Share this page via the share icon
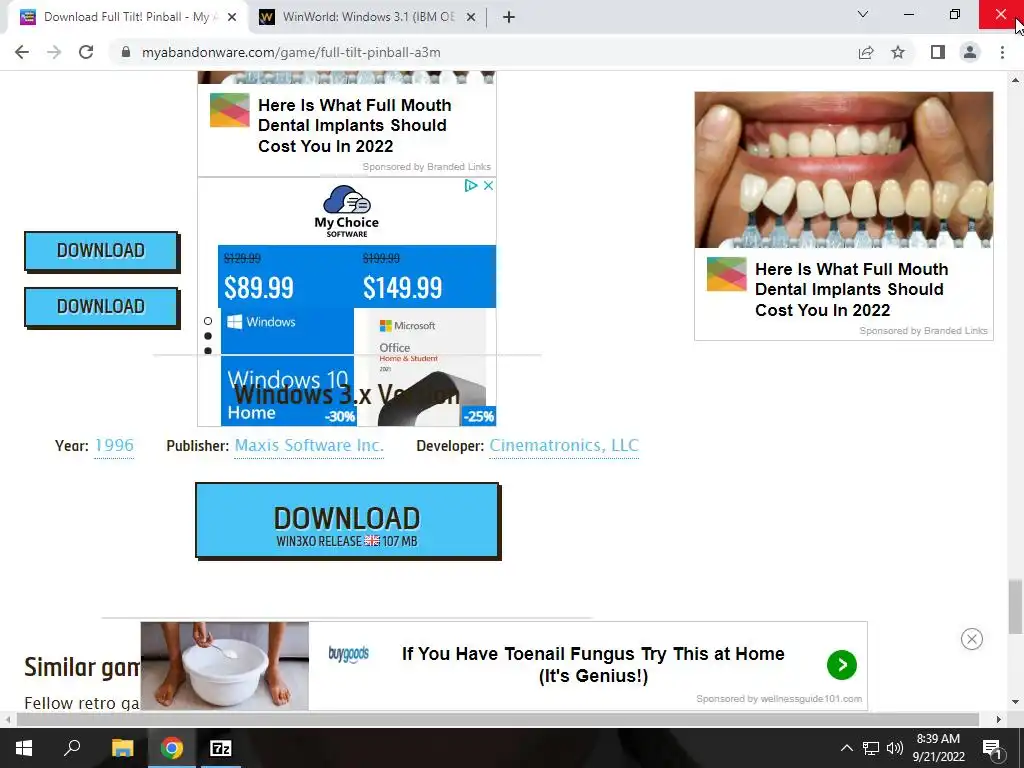1024x768 pixels. click(x=866, y=52)
